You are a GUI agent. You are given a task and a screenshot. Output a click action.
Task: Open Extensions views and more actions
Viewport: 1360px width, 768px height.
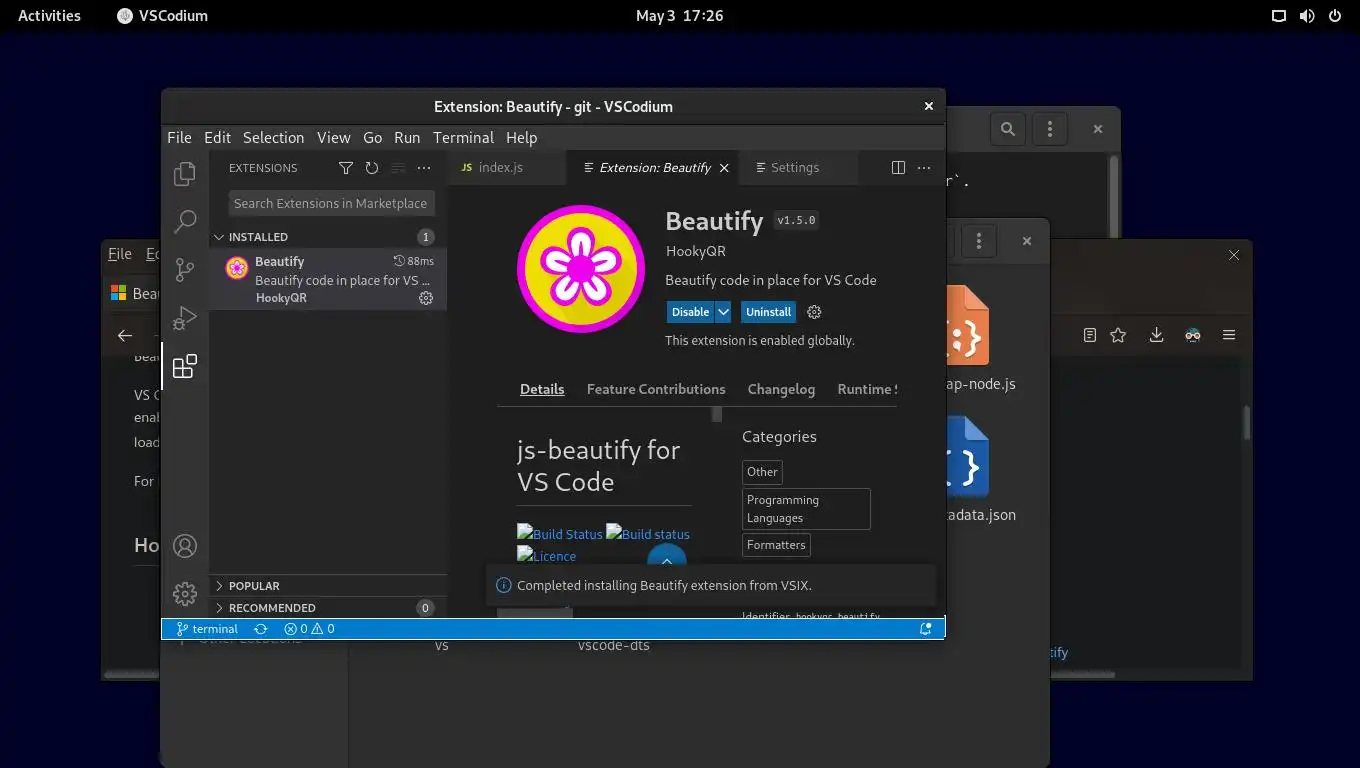(x=424, y=168)
